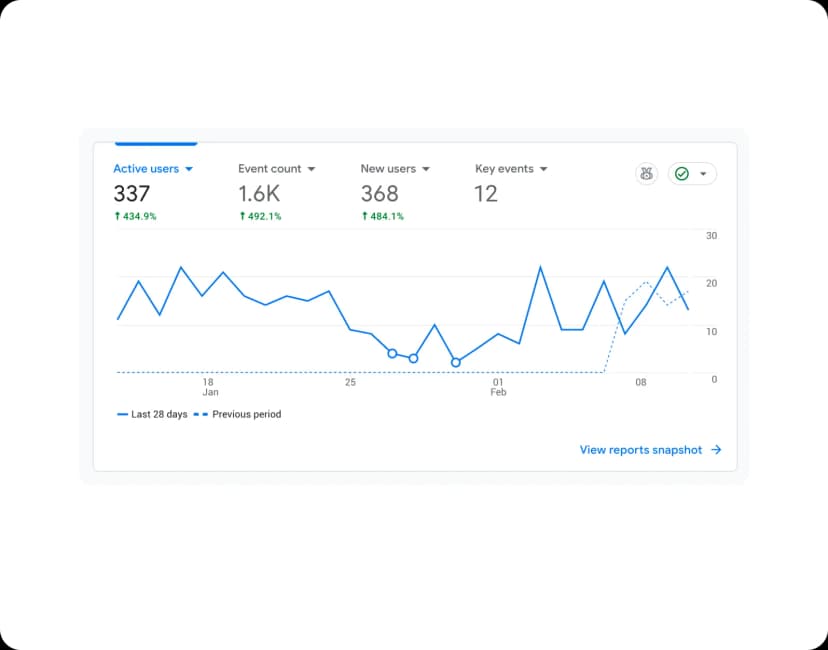Screen dimensions: 828x650
Task: Select the middle anomaly circle on chart
Action: [x=413, y=358]
